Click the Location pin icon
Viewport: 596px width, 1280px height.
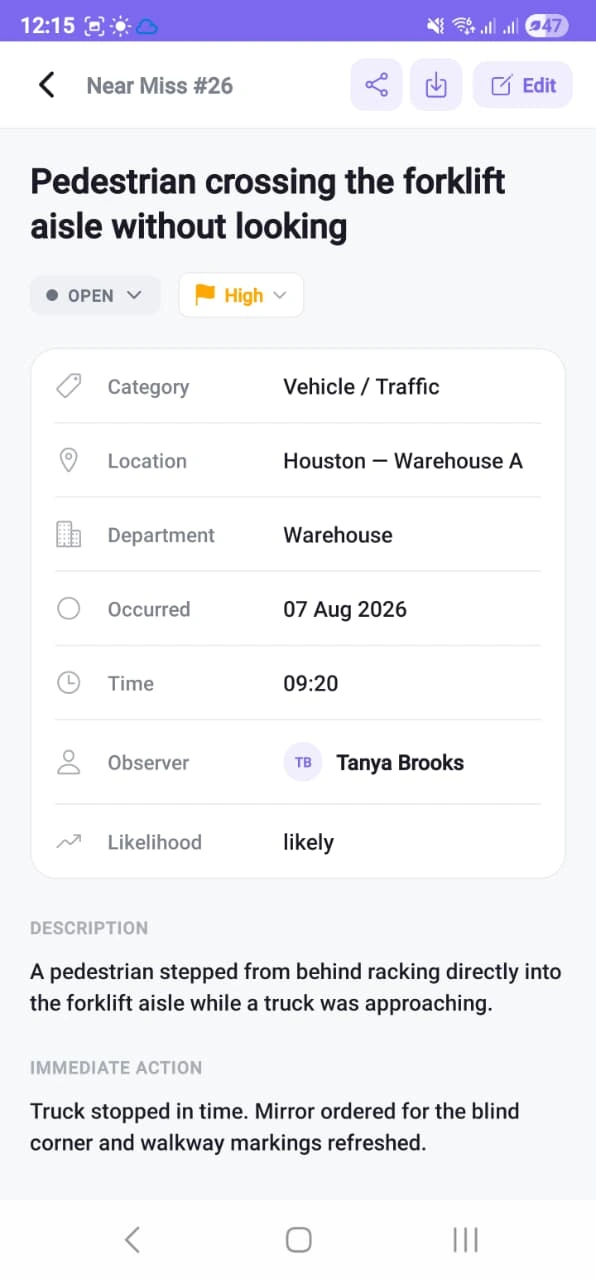(69, 461)
